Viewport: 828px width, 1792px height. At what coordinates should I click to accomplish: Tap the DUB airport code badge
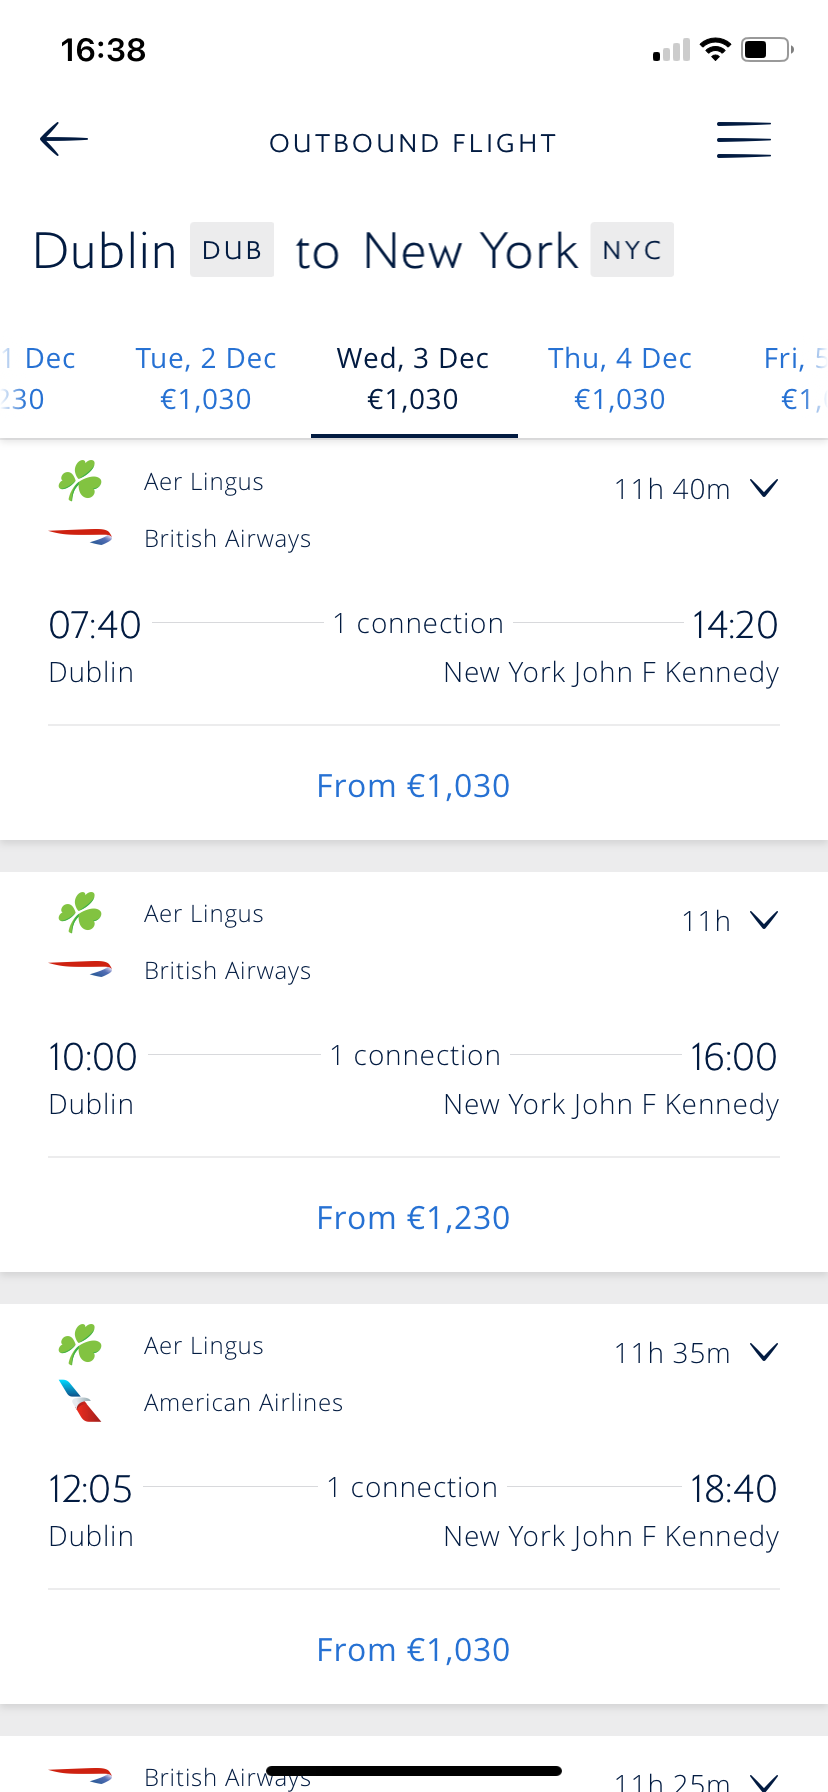tap(232, 250)
